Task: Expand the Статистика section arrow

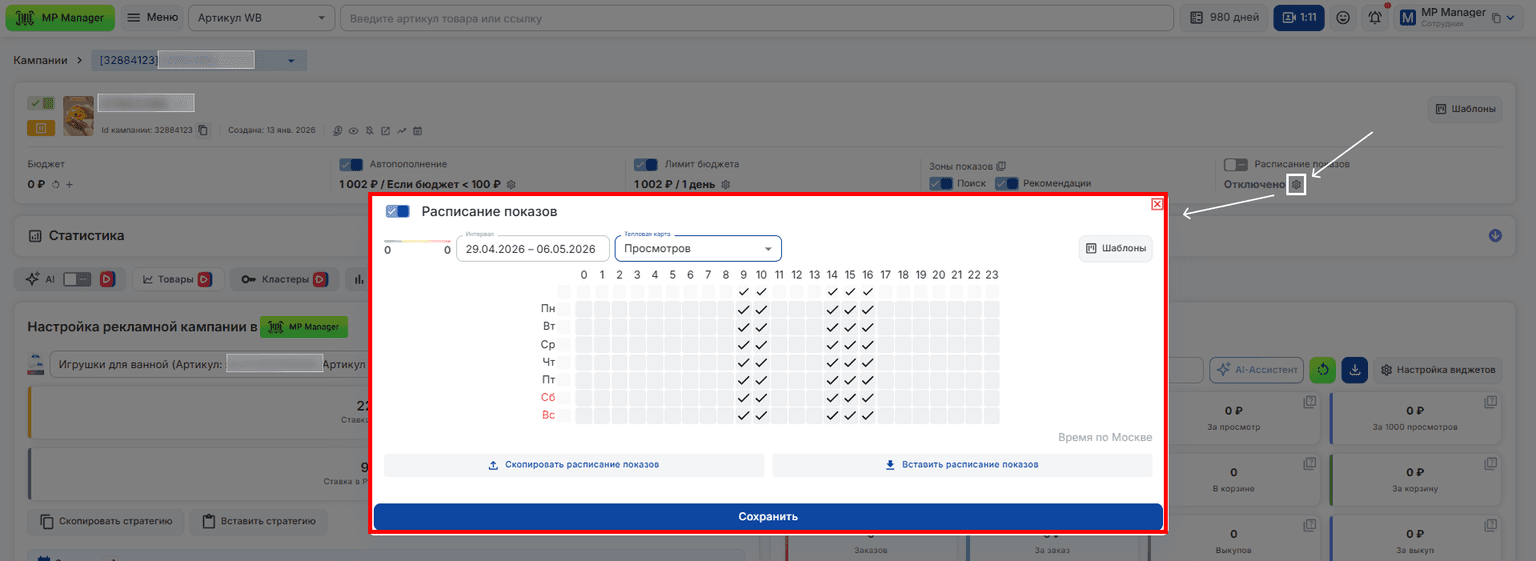Action: pyautogui.click(x=1495, y=236)
